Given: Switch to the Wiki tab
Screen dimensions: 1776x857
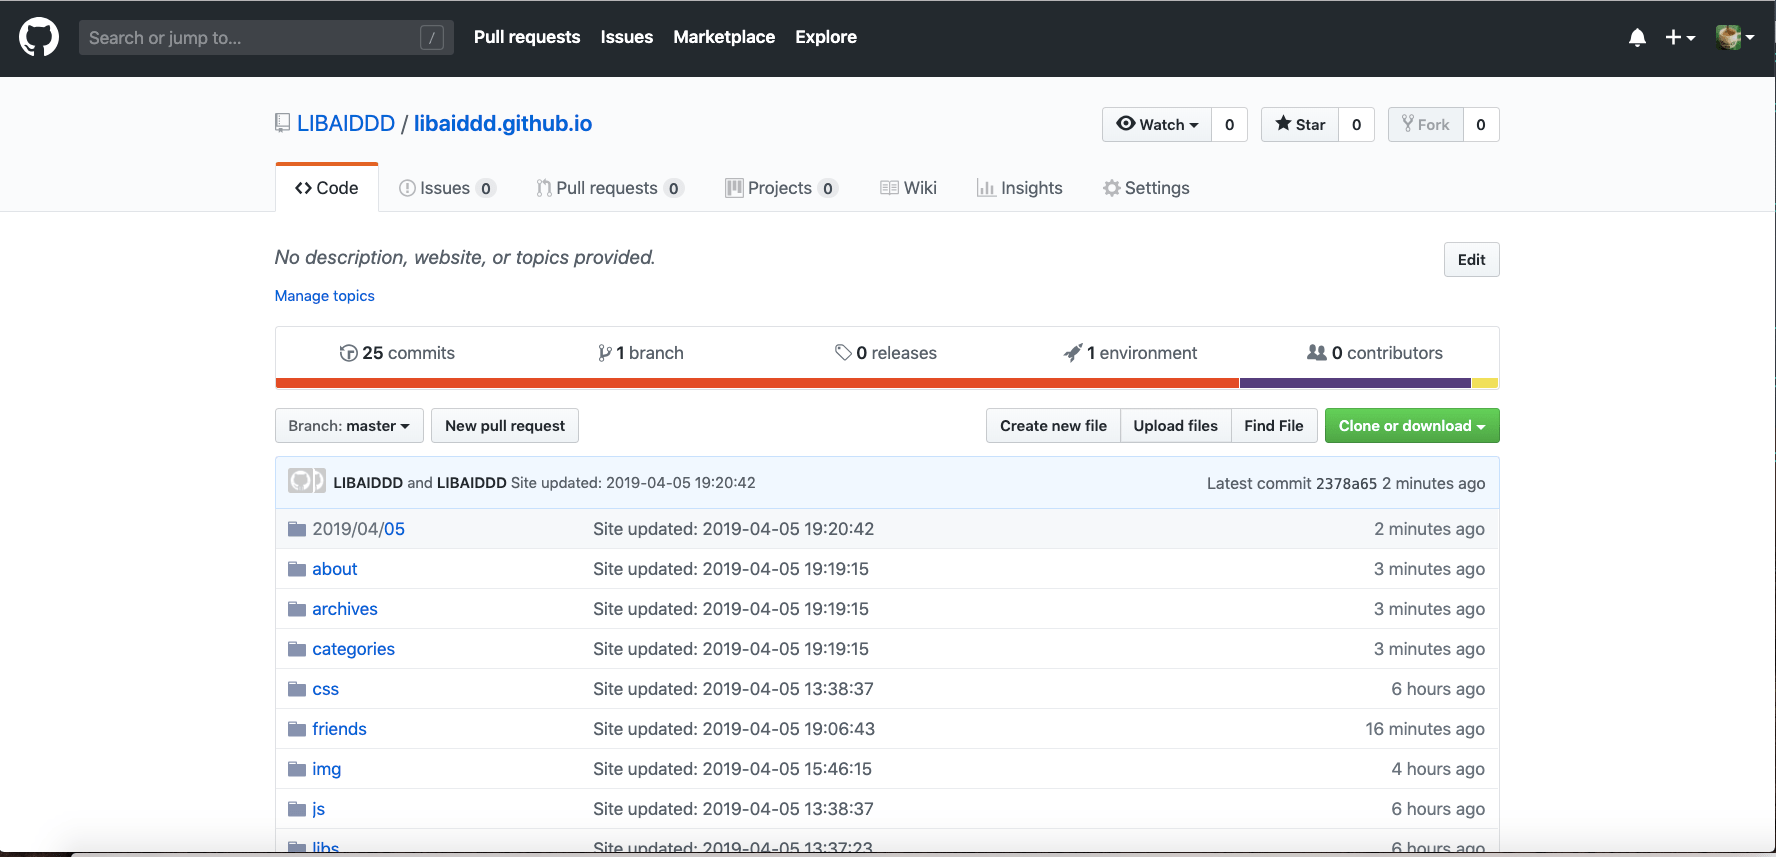Looking at the screenshot, I should 908,188.
